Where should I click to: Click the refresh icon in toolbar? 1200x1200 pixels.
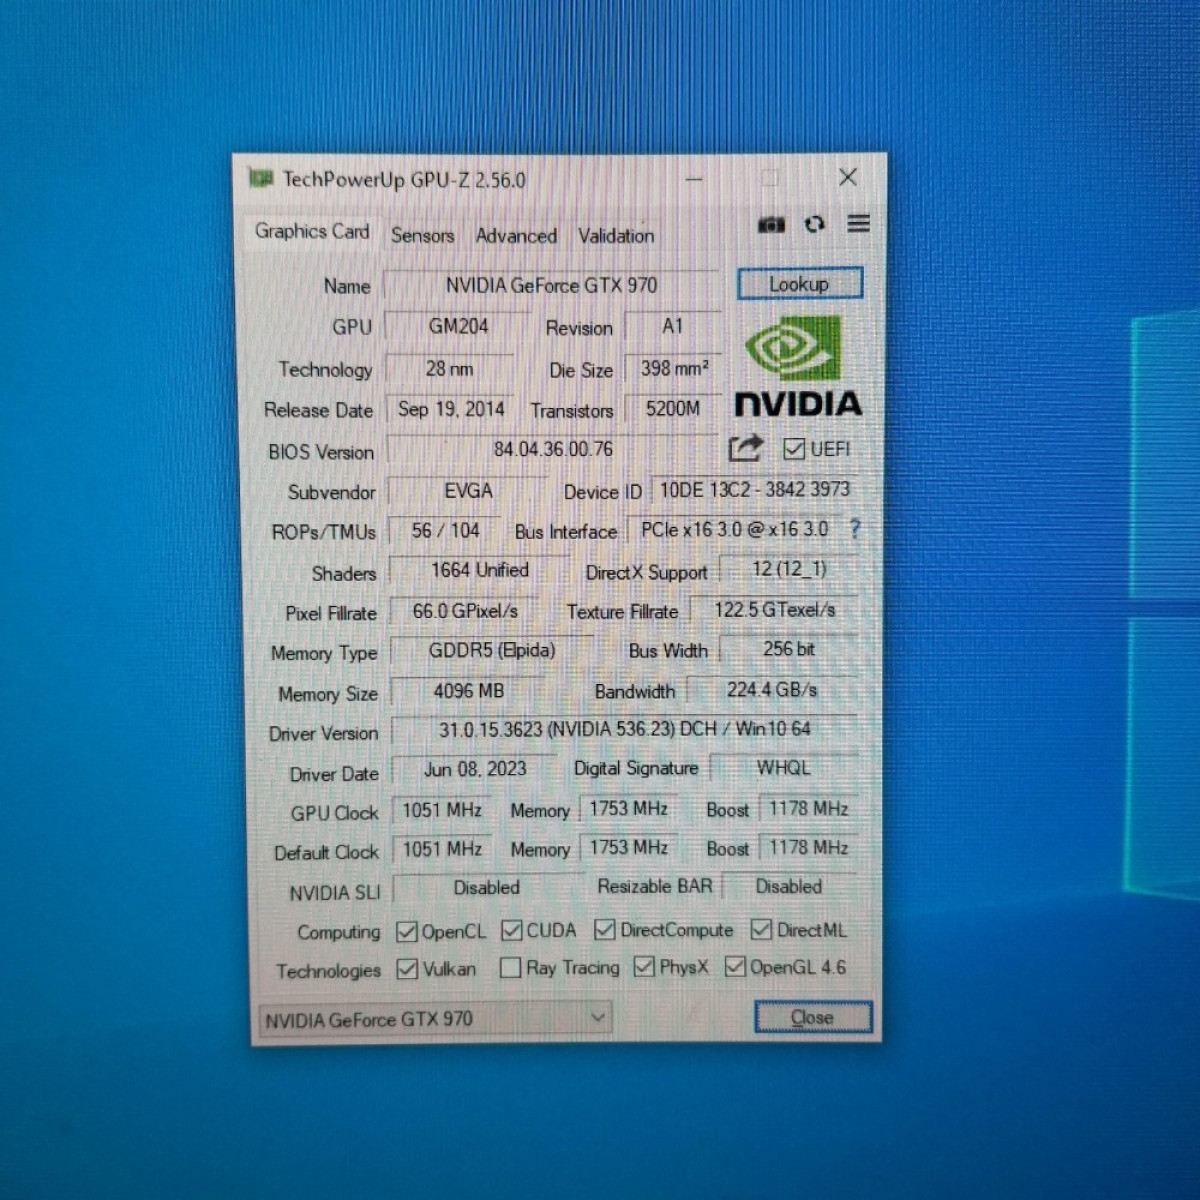pyautogui.click(x=815, y=224)
